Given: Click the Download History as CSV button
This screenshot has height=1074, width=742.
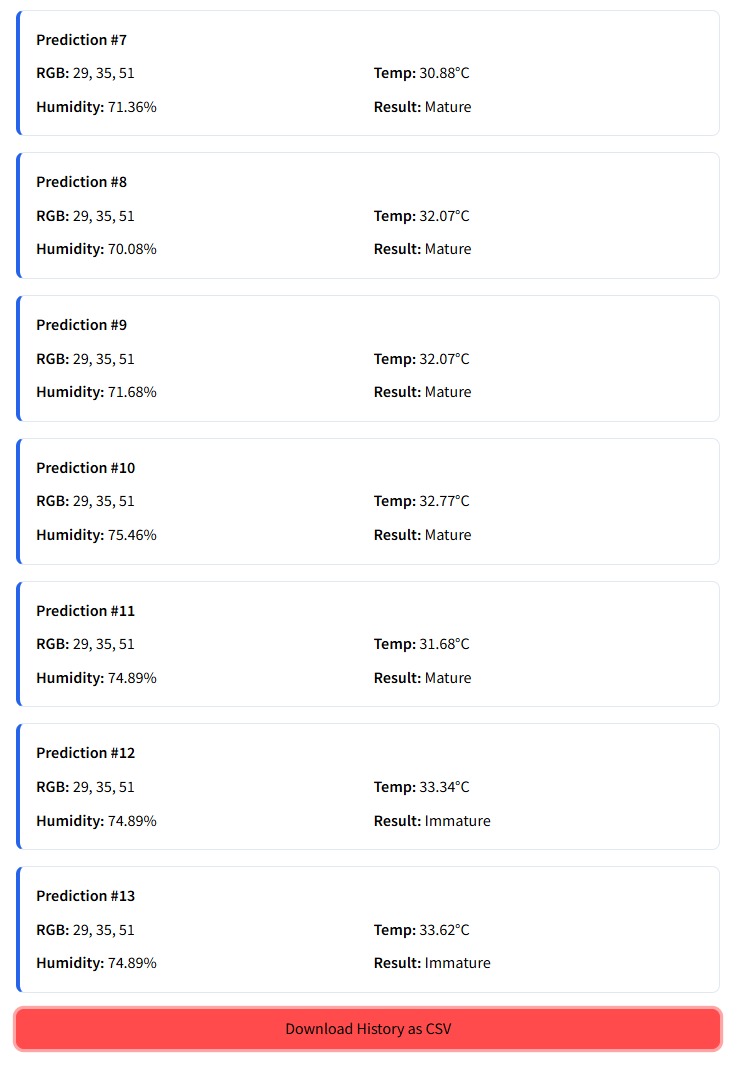Looking at the screenshot, I should pos(368,1029).
